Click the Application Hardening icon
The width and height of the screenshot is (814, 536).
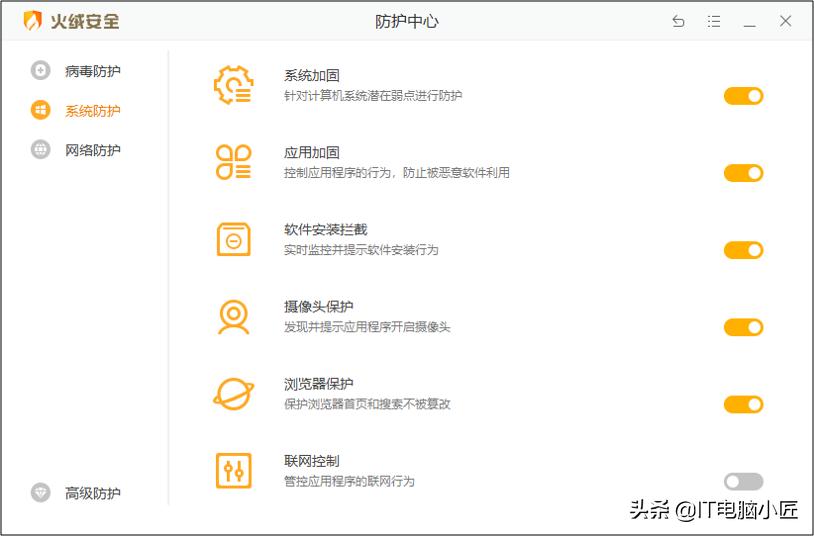pyautogui.click(x=233, y=162)
